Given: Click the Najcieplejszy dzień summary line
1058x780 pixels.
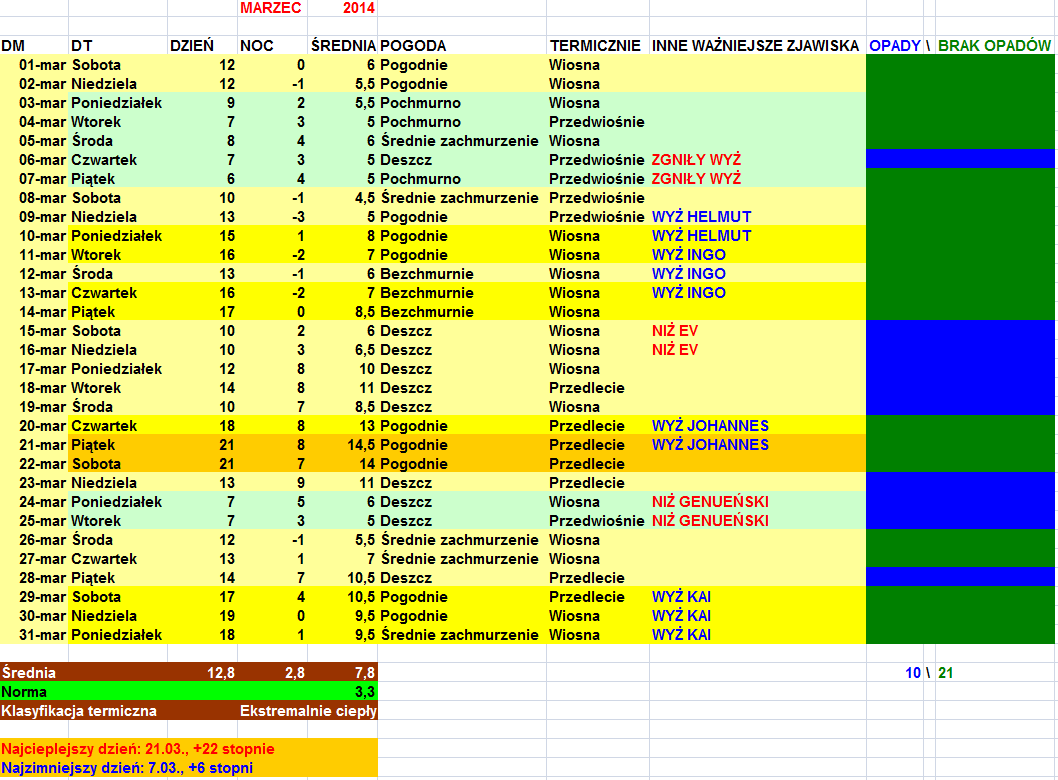Looking at the screenshot, I should [138, 749].
